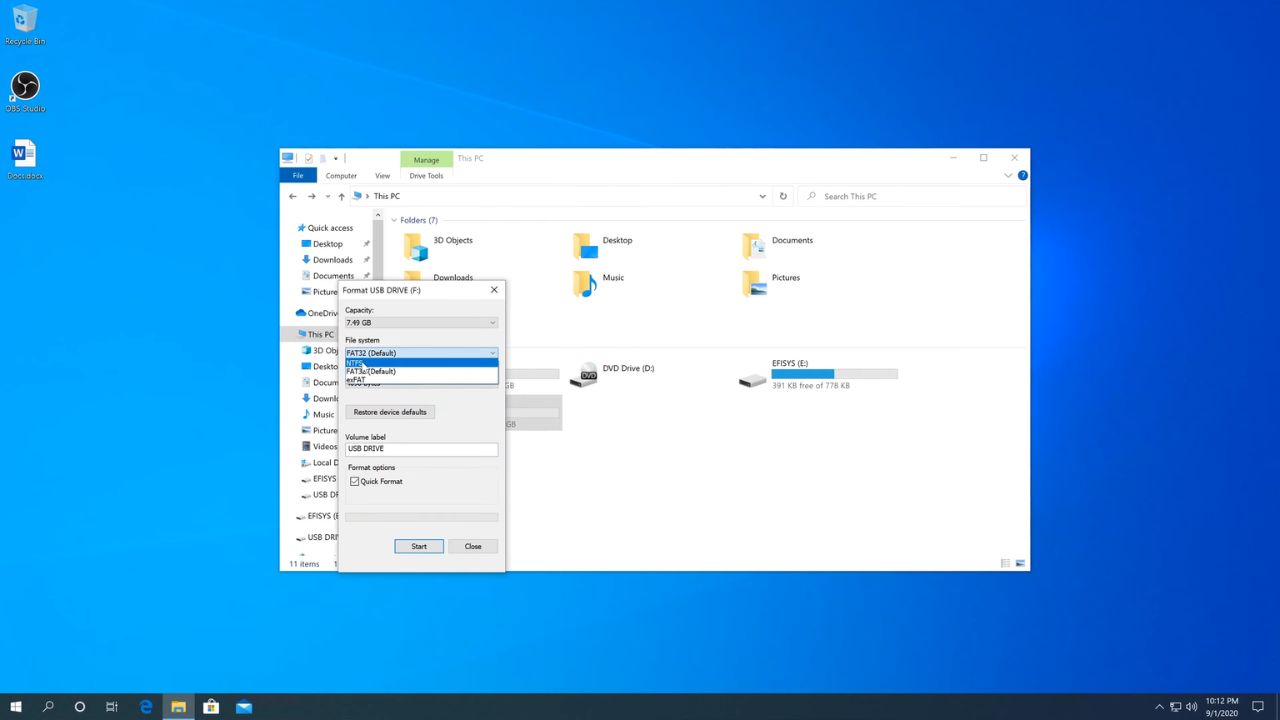Open the File tab in ribbon

click(298, 176)
